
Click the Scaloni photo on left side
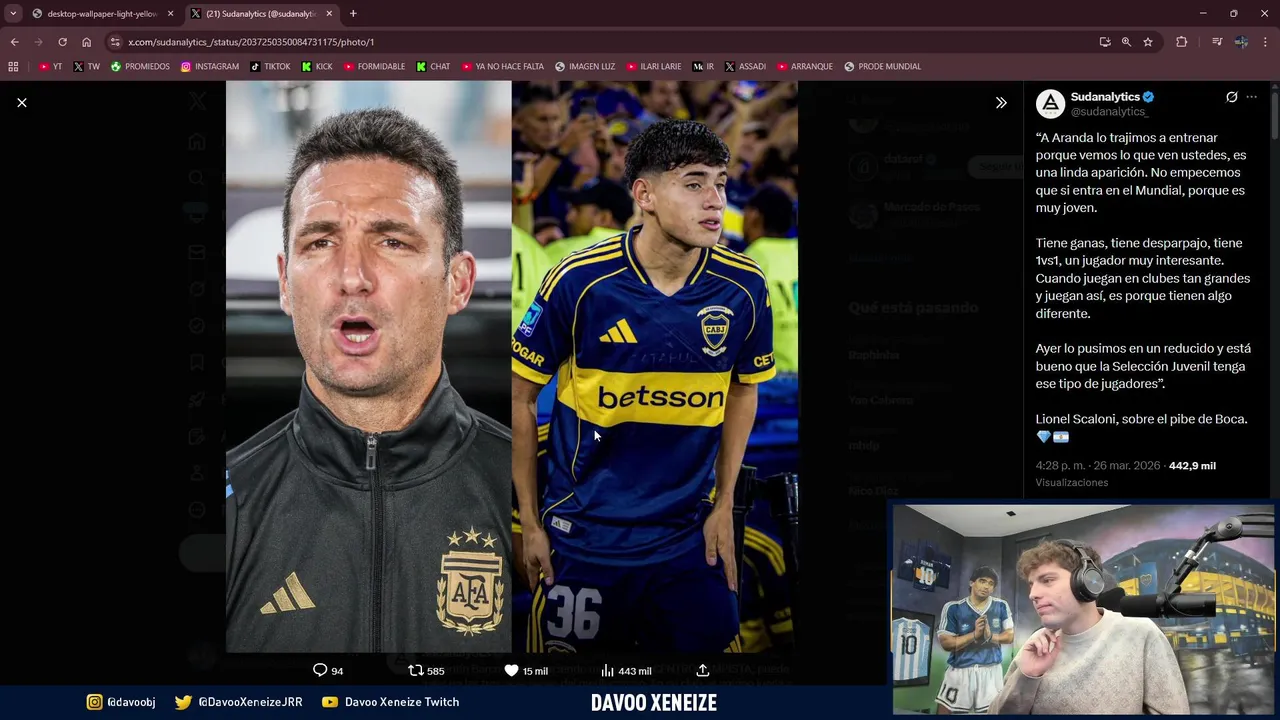368,366
